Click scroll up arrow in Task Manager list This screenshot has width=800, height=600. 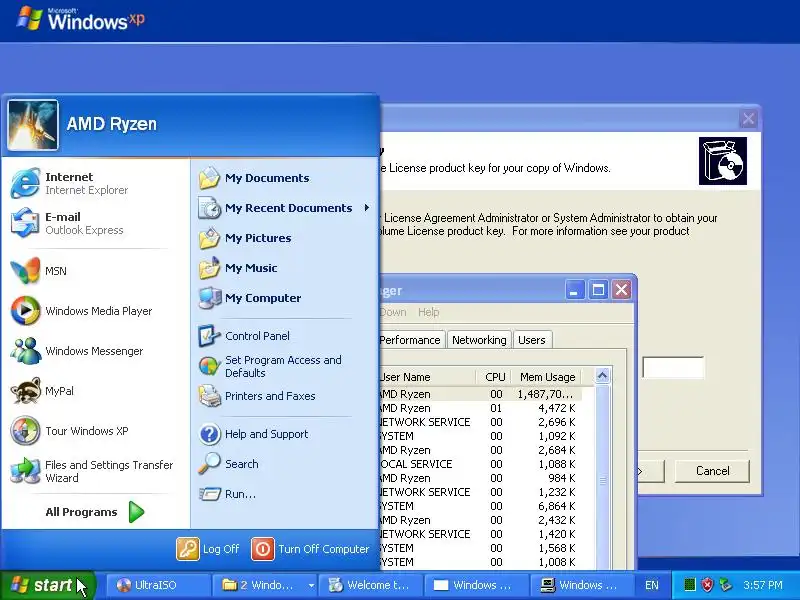click(603, 377)
